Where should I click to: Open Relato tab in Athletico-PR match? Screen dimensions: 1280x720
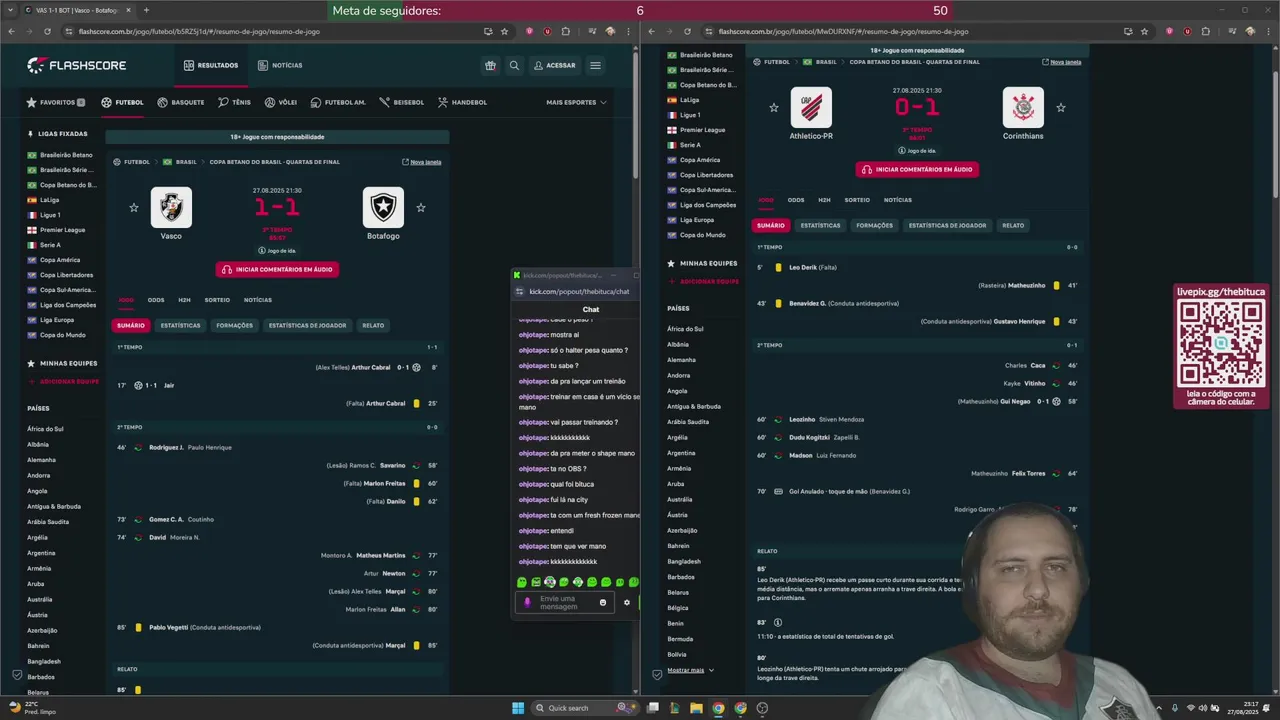pos(1013,226)
